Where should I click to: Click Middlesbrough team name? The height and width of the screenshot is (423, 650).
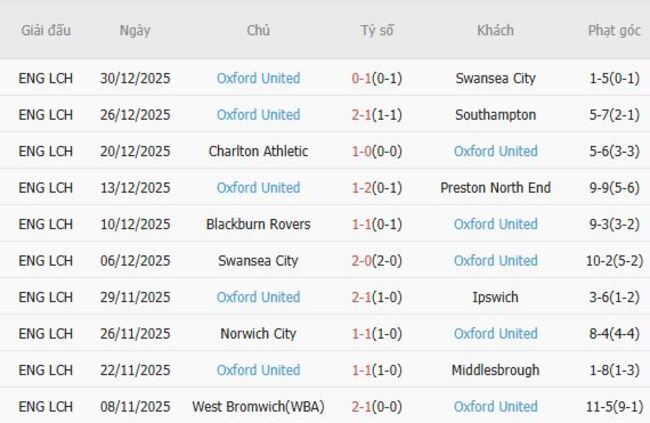pos(495,370)
